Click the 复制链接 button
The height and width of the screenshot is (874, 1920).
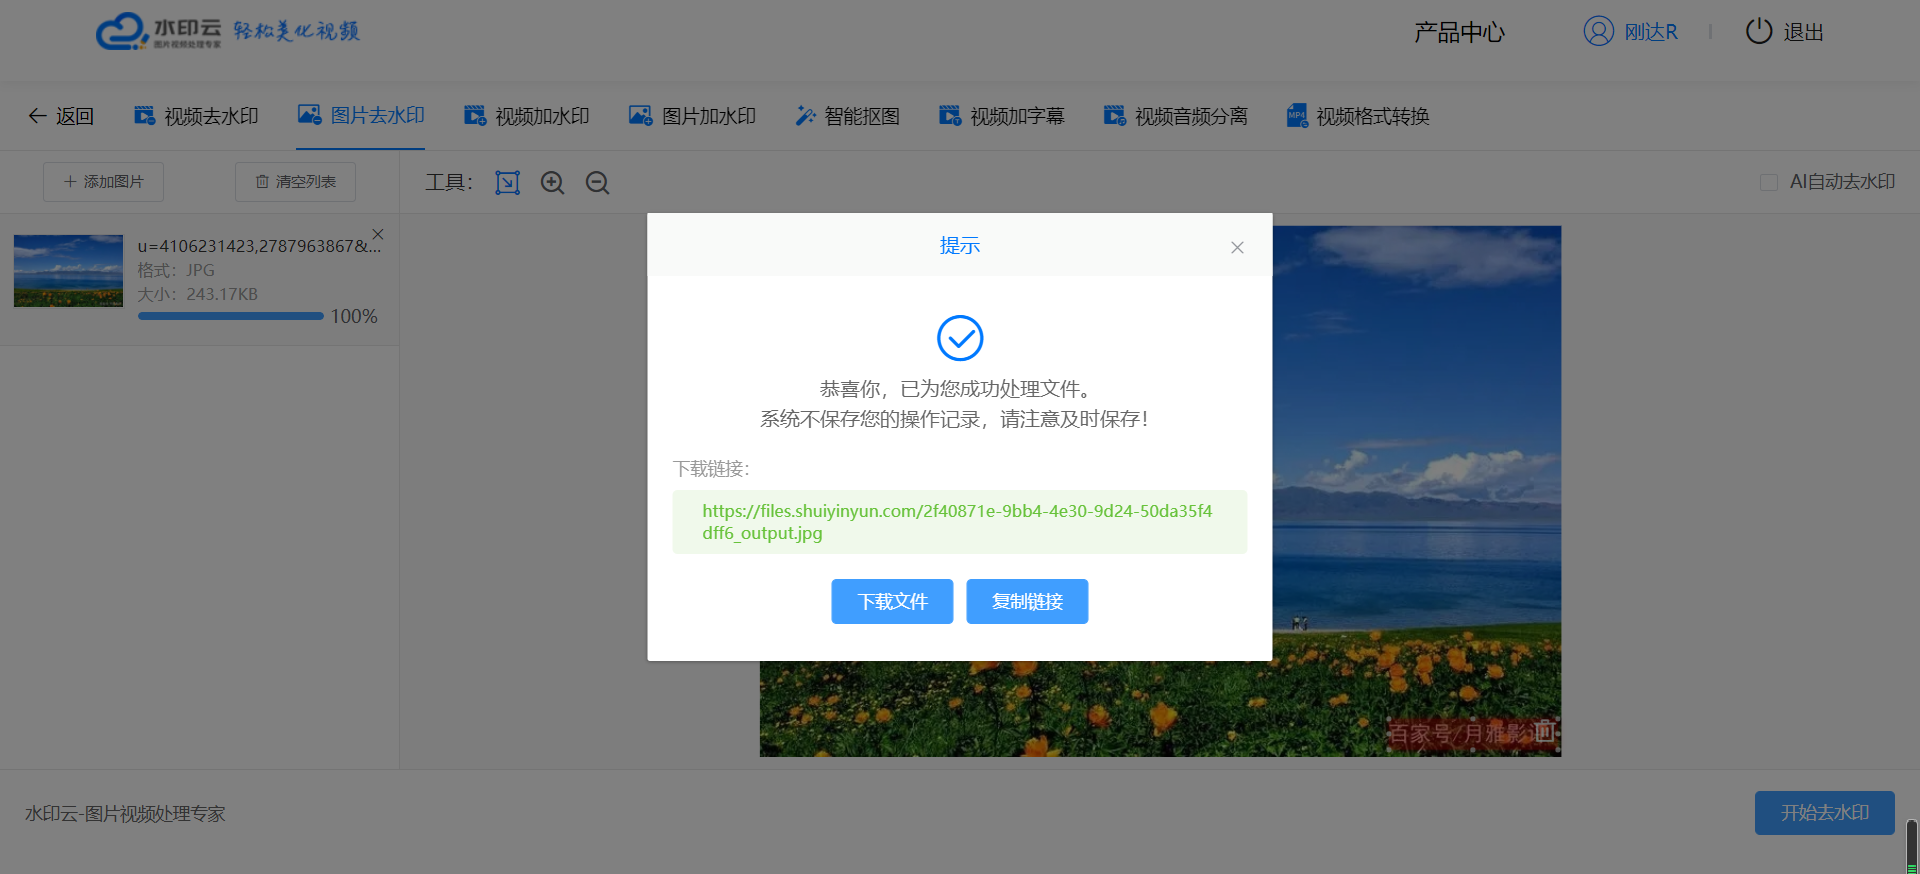coord(1027,601)
